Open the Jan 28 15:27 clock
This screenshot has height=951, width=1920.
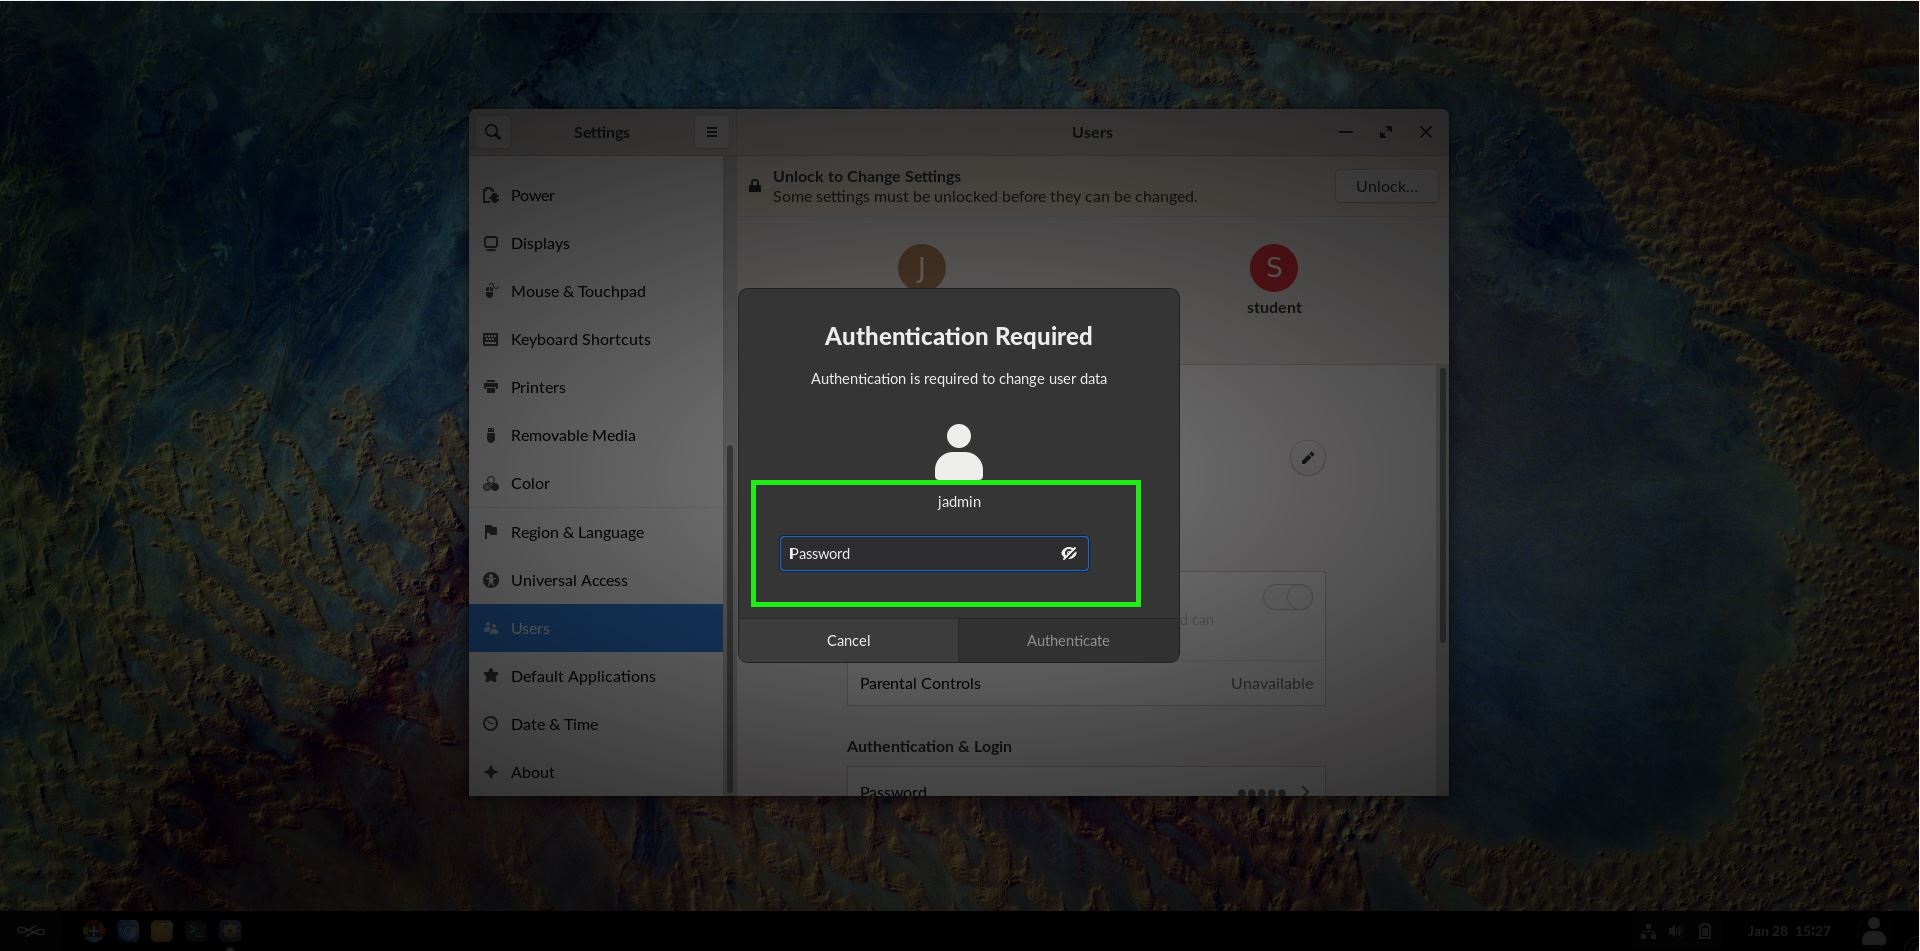(x=1789, y=931)
